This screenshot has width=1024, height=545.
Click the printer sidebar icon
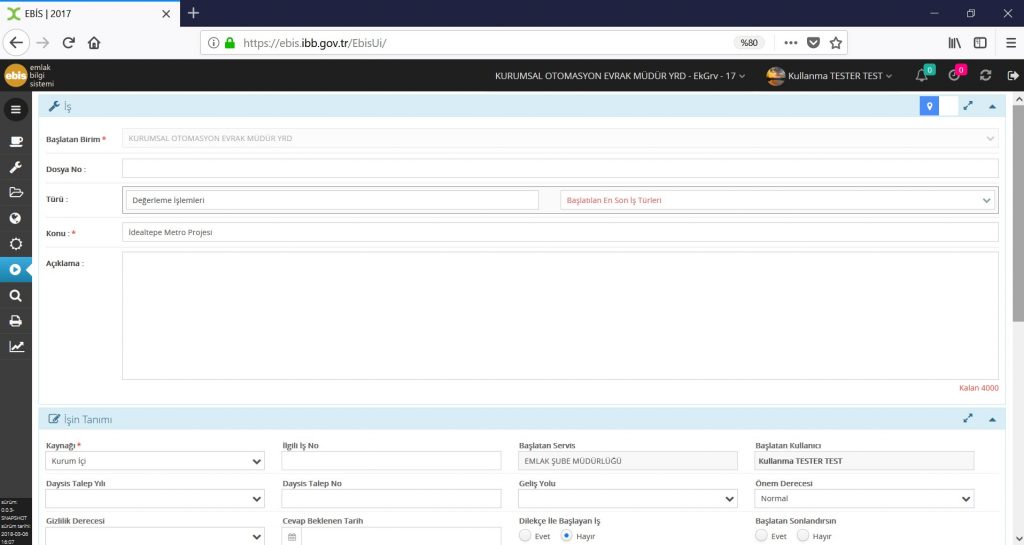[x=16, y=321]
